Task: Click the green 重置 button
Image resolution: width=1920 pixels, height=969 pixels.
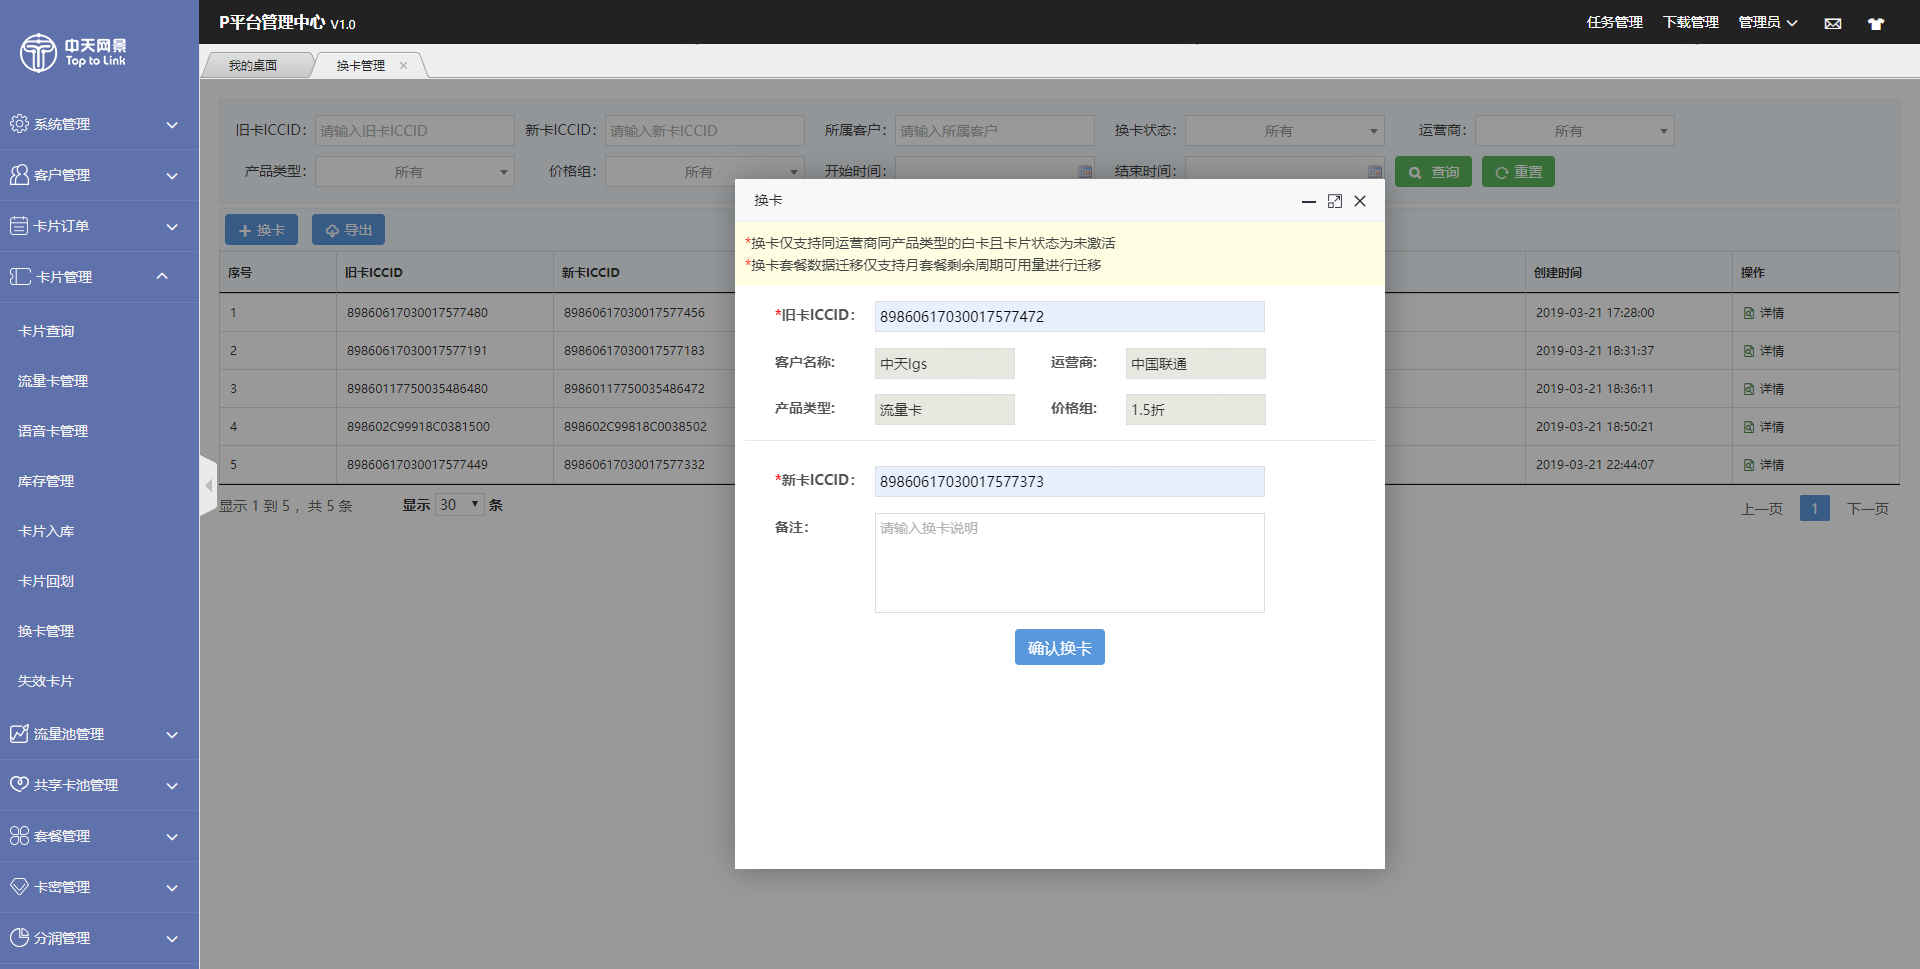Action: coord(1518,172)
